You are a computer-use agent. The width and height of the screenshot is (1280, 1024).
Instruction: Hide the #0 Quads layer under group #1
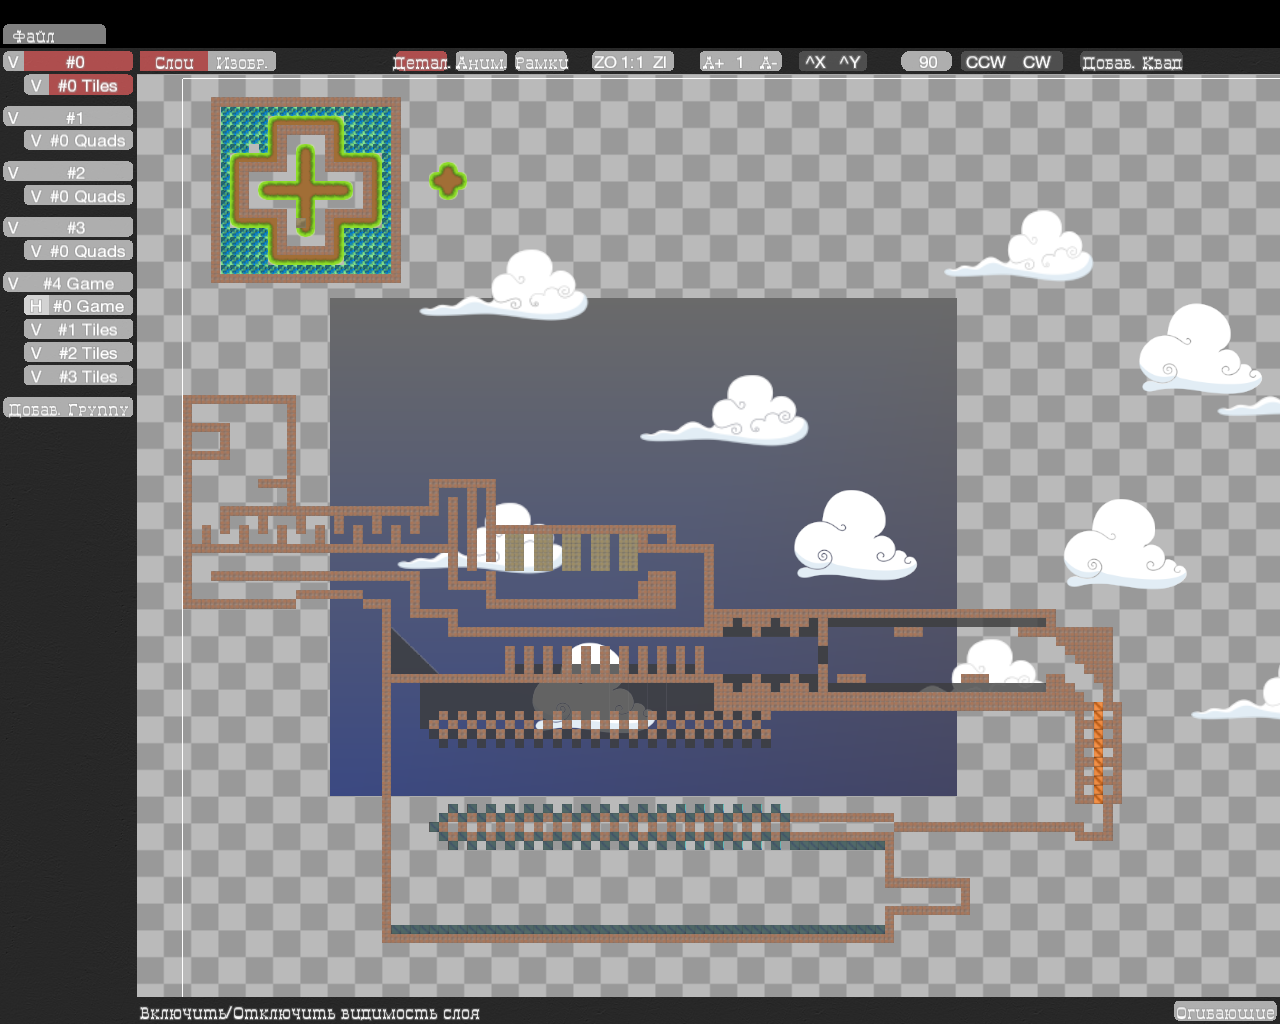[x=36, y=141]
